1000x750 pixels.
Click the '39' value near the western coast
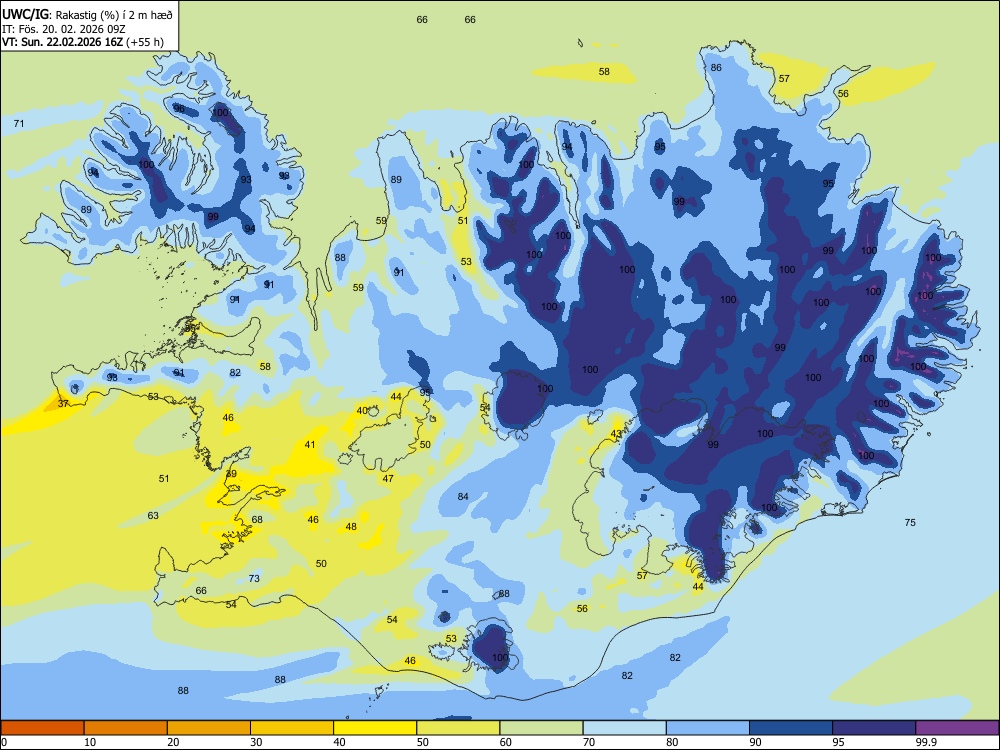coord(231,474)
